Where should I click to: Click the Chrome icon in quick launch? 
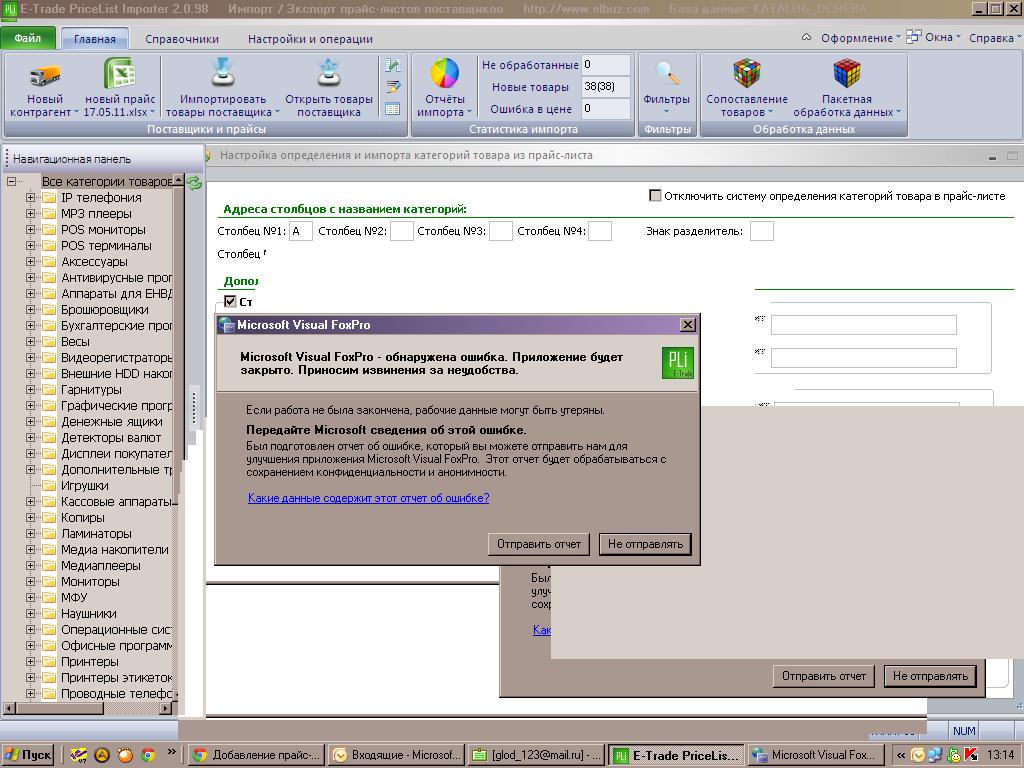point(148,755)
